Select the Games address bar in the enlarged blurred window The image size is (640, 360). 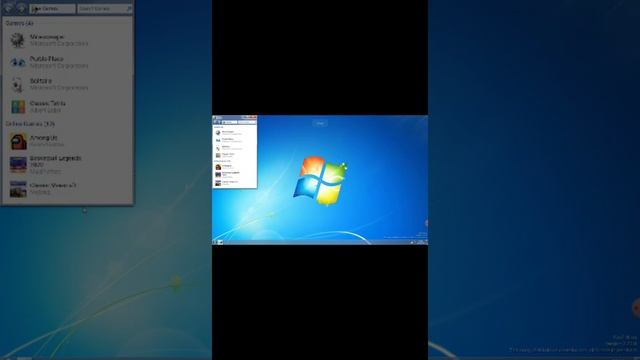tap(52, 9)
